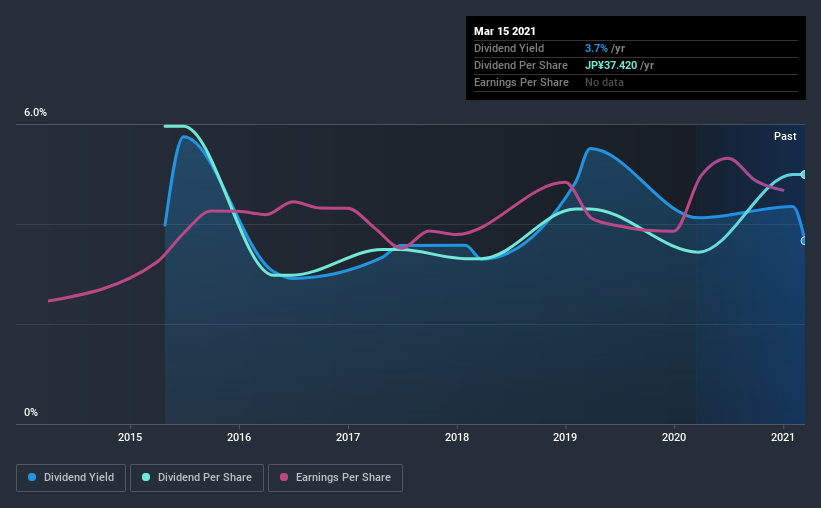Click the teal Dividend Per Share legend dot

point(146,477)
